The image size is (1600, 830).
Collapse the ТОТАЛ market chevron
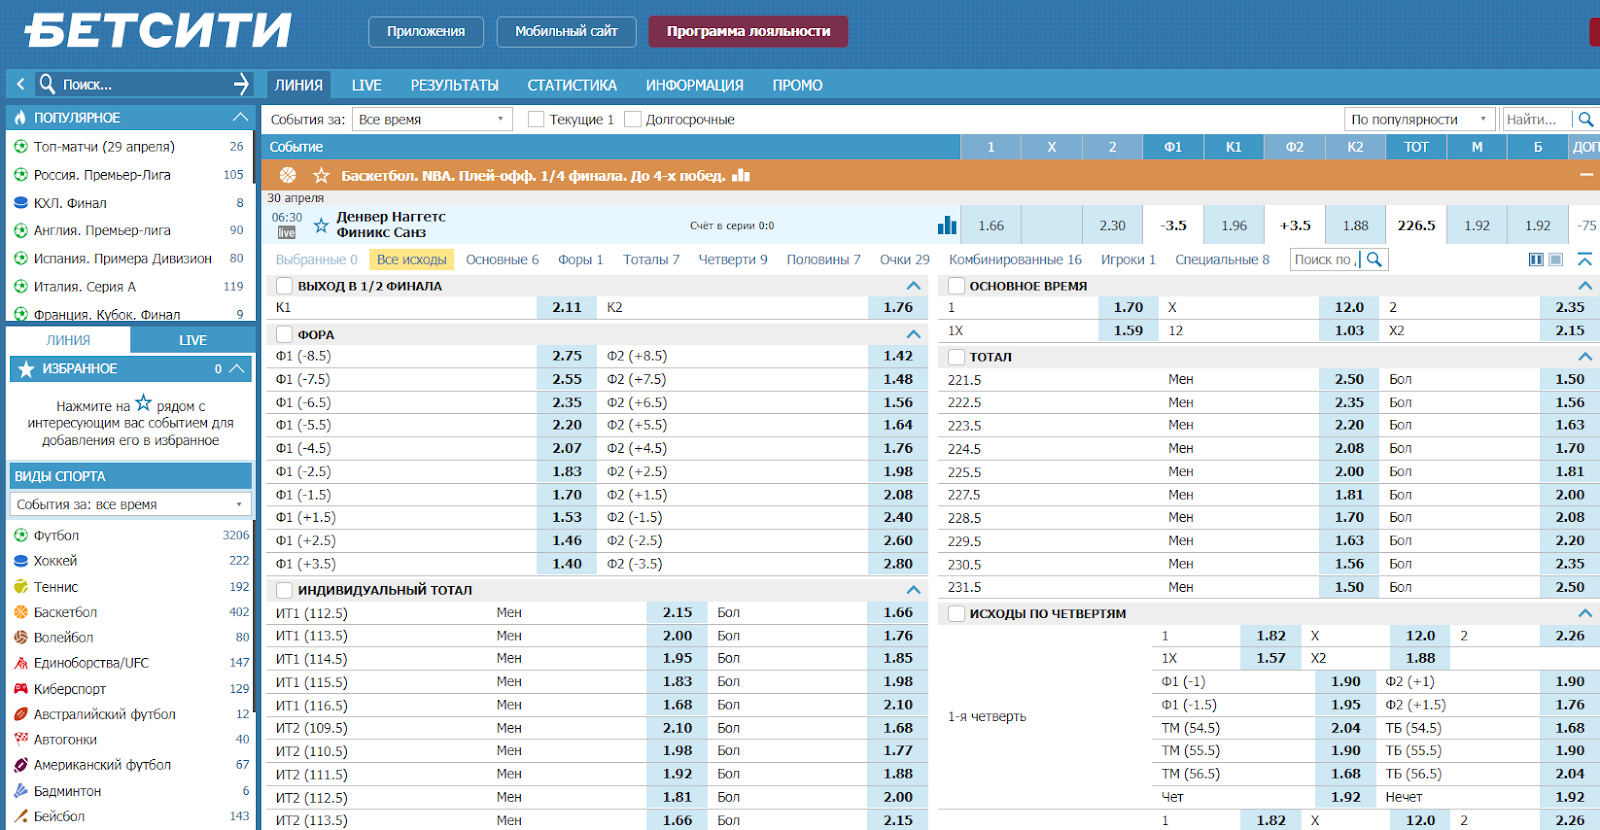[x=1585, y=357]
